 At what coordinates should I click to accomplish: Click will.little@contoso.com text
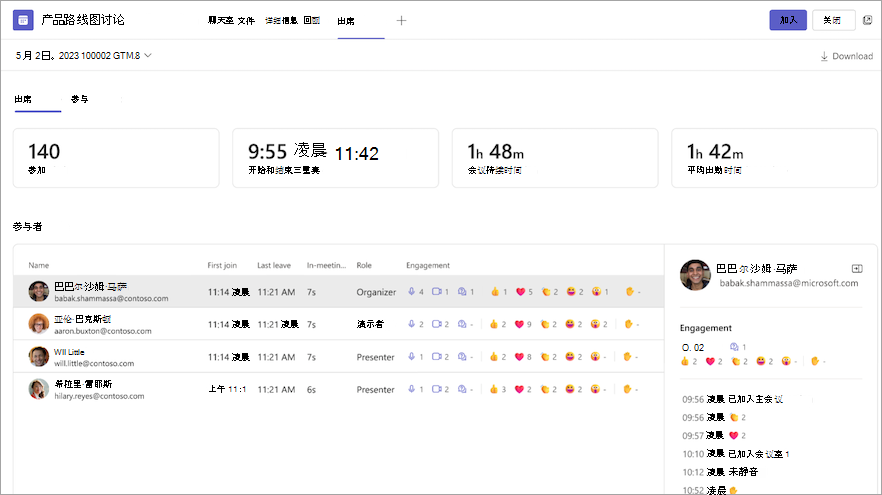[x=94, y=364]
